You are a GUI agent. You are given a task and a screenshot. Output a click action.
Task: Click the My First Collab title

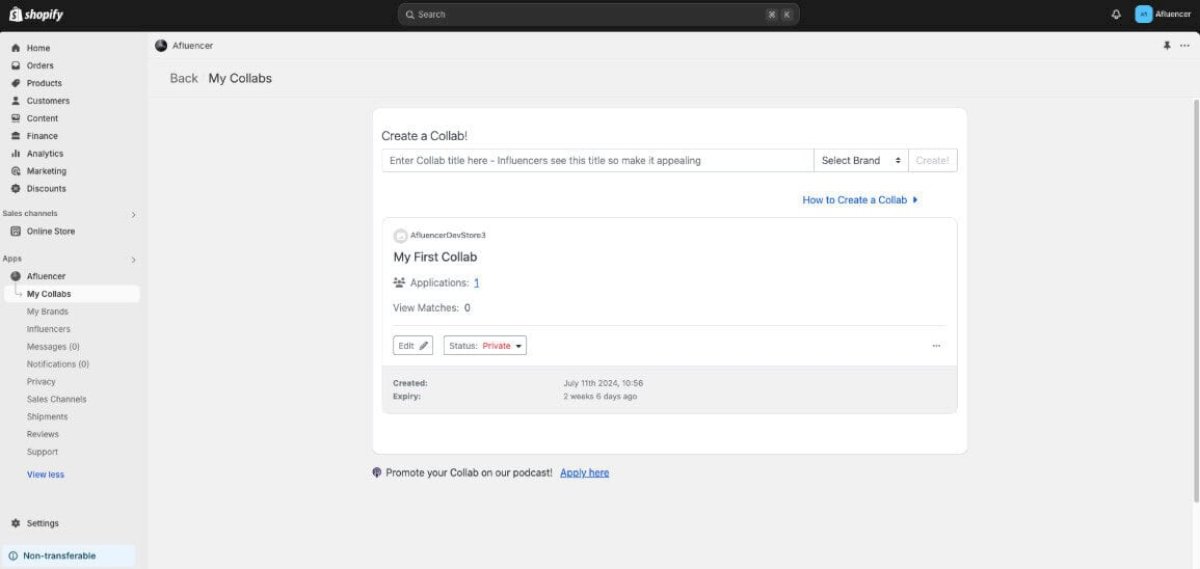pos(435,257)
